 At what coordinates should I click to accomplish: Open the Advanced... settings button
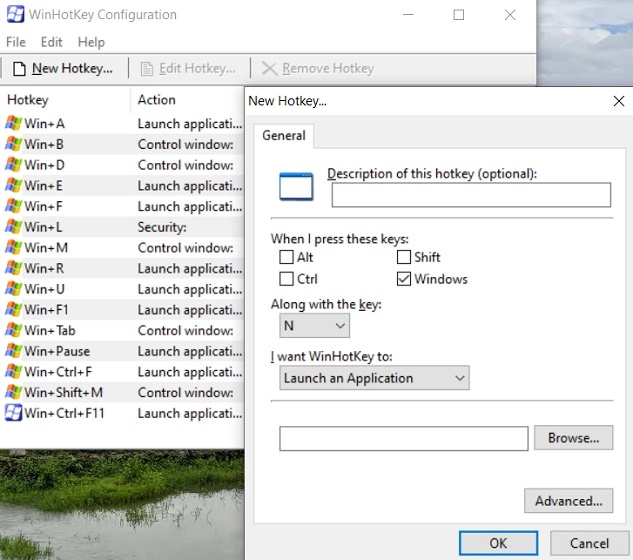click(x=568, y=501)
